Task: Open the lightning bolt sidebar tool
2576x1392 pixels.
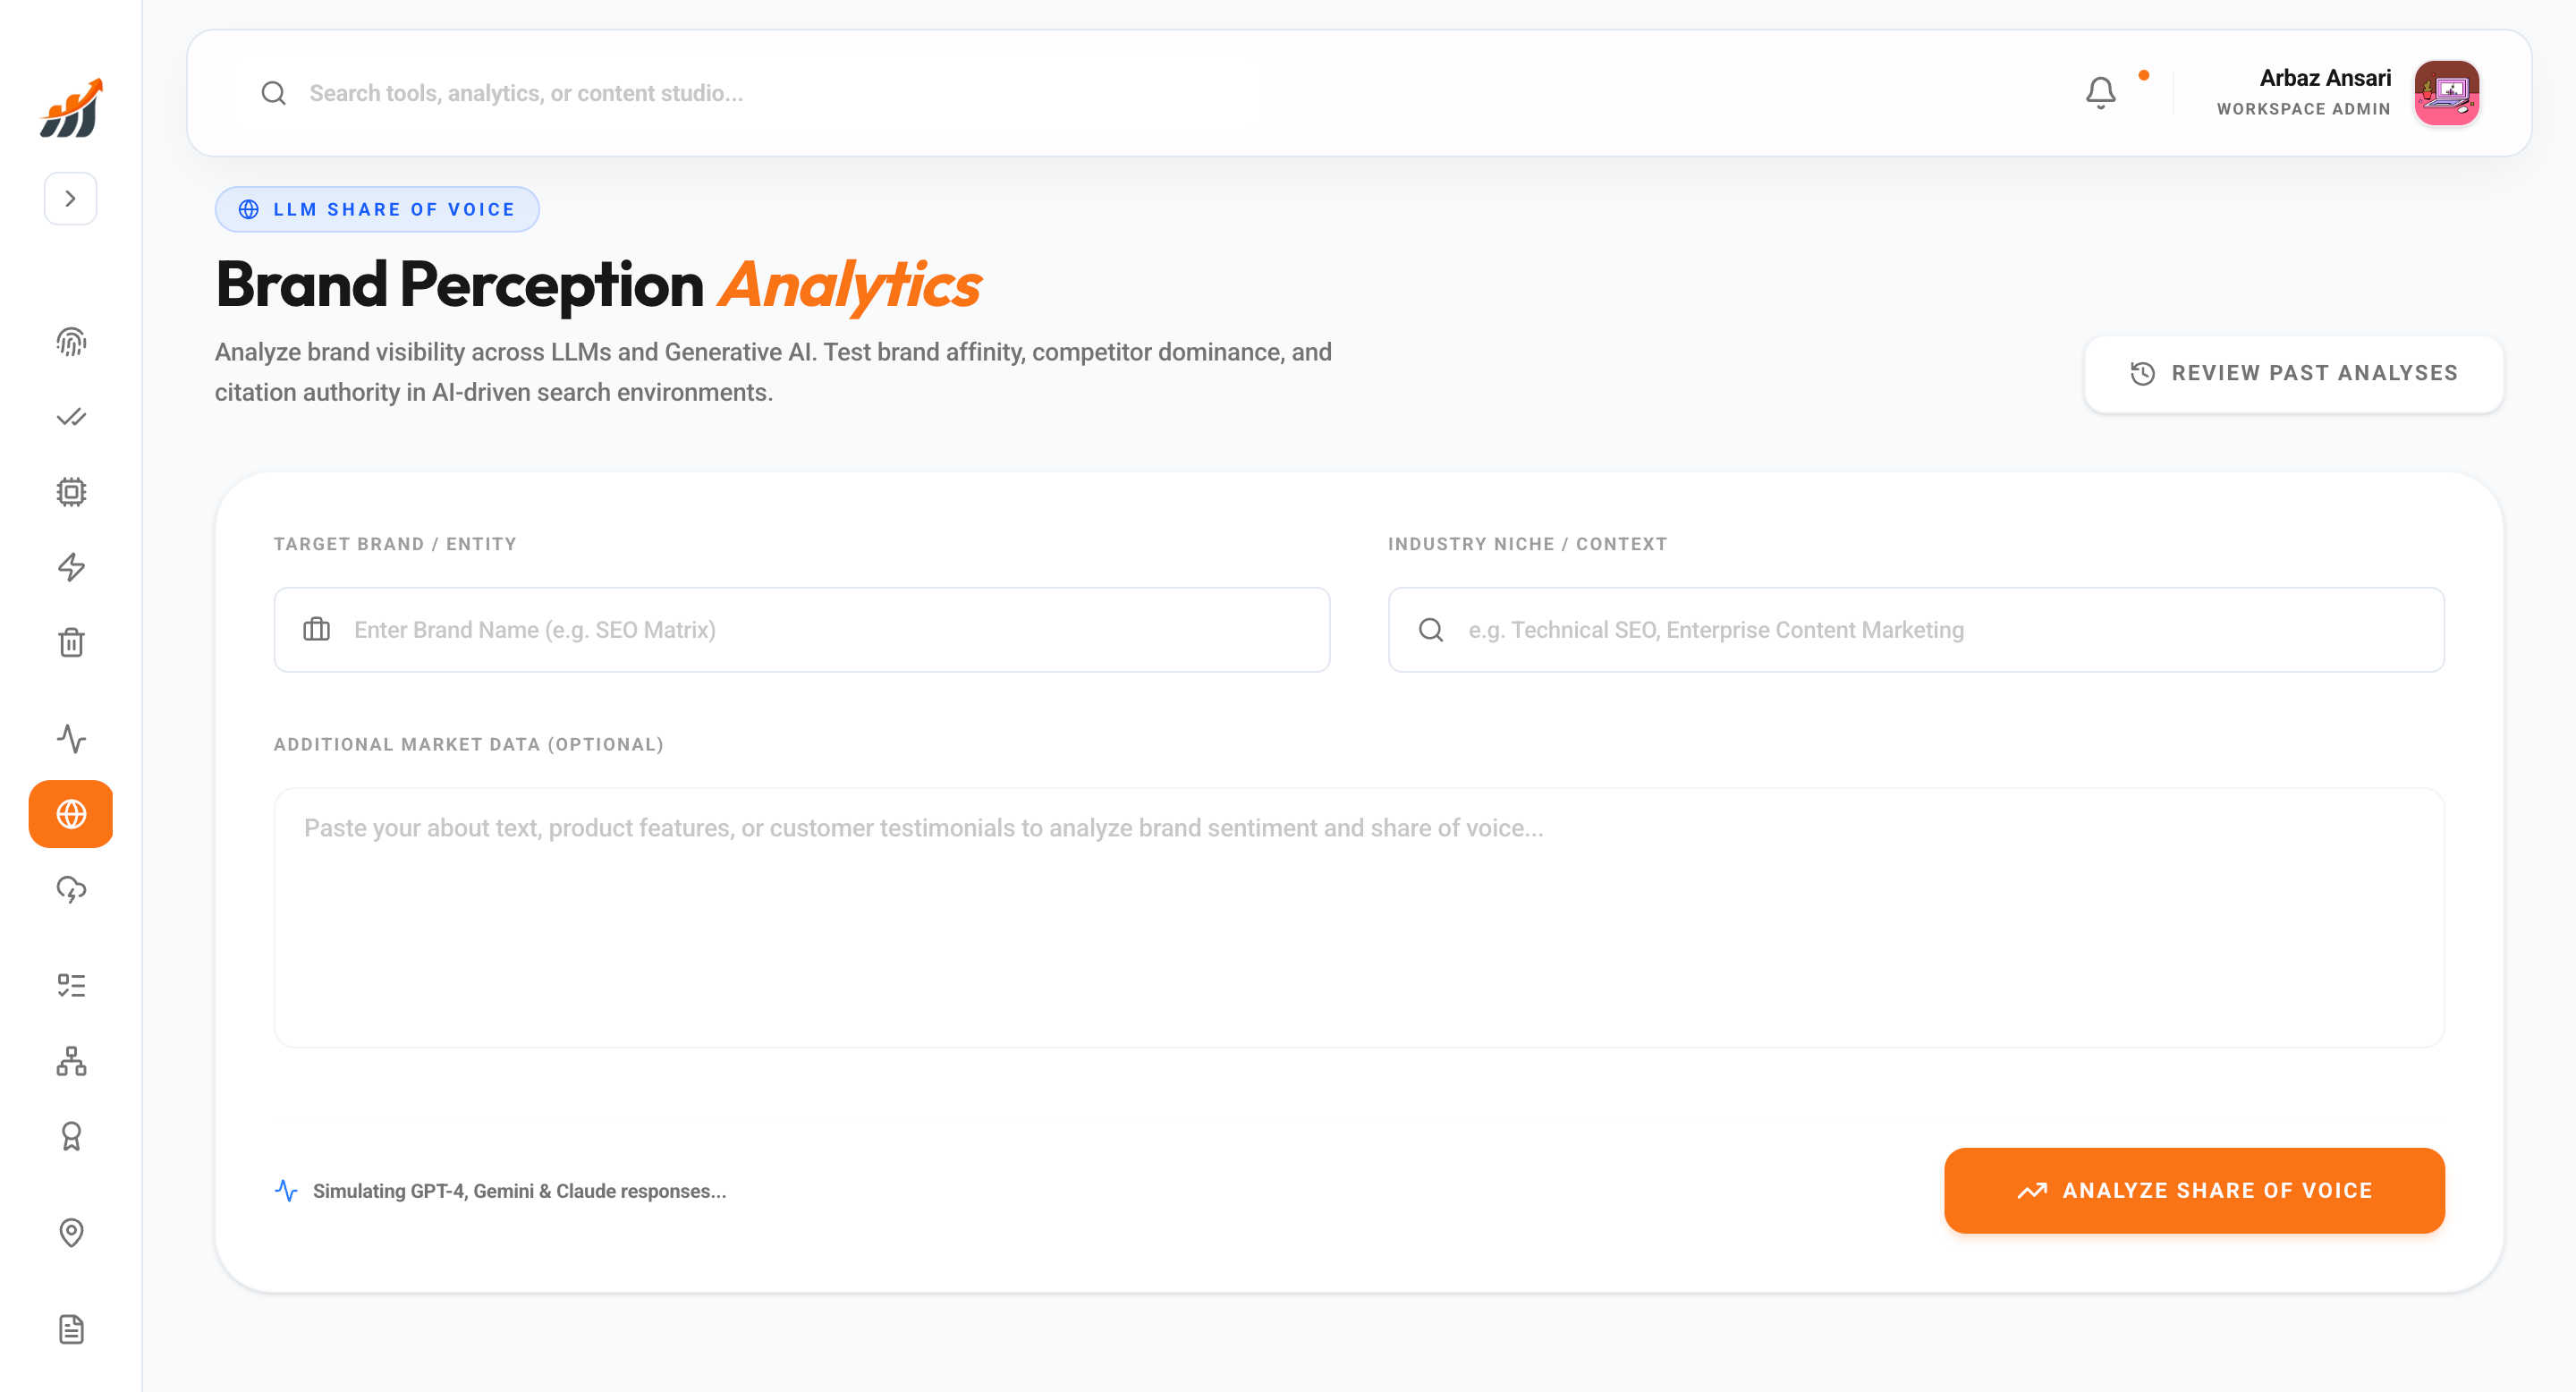Action: (71, 567)
